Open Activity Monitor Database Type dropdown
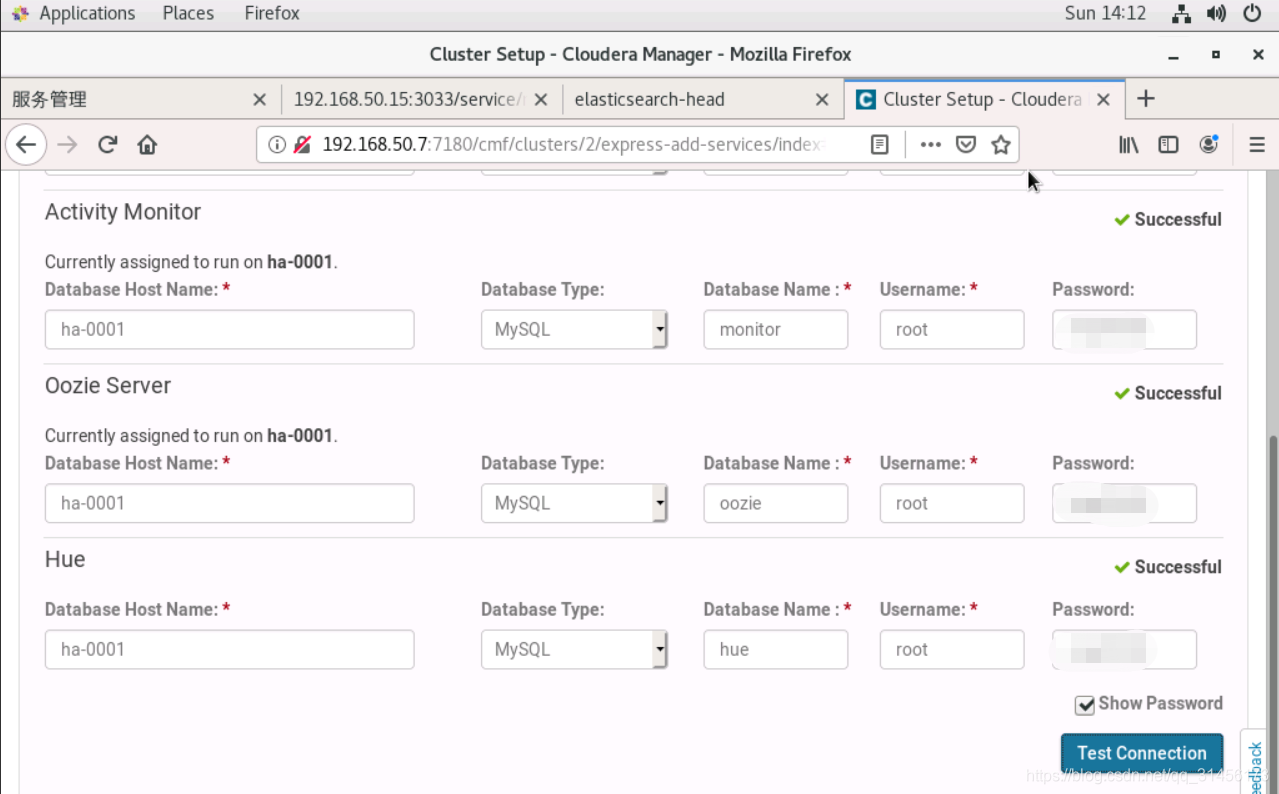Screen dimensions: 1279x794 point(574,329)
